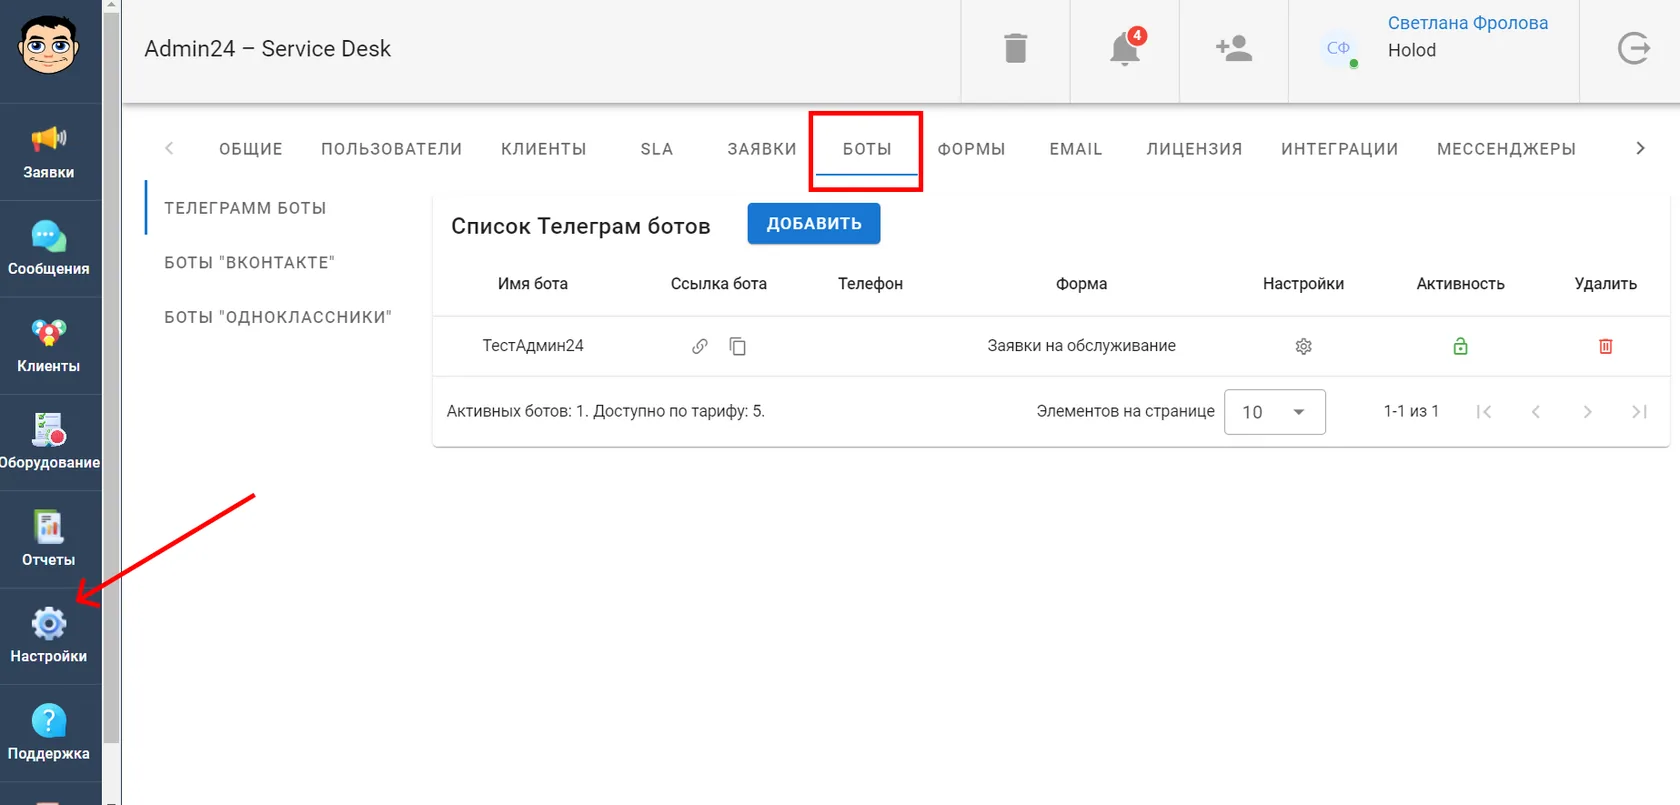Click the СФ user avatar
Viewport: 1680px width, 805px height.
pyautogui.click(x=1338, y=48)
